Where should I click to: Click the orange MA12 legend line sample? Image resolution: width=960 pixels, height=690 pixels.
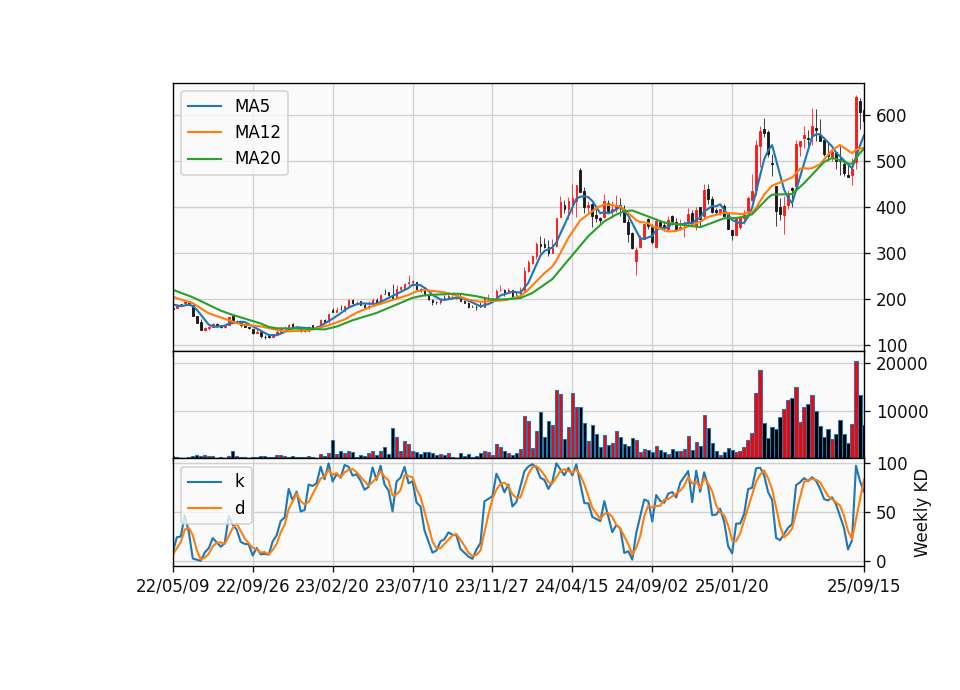pos(204,132)
